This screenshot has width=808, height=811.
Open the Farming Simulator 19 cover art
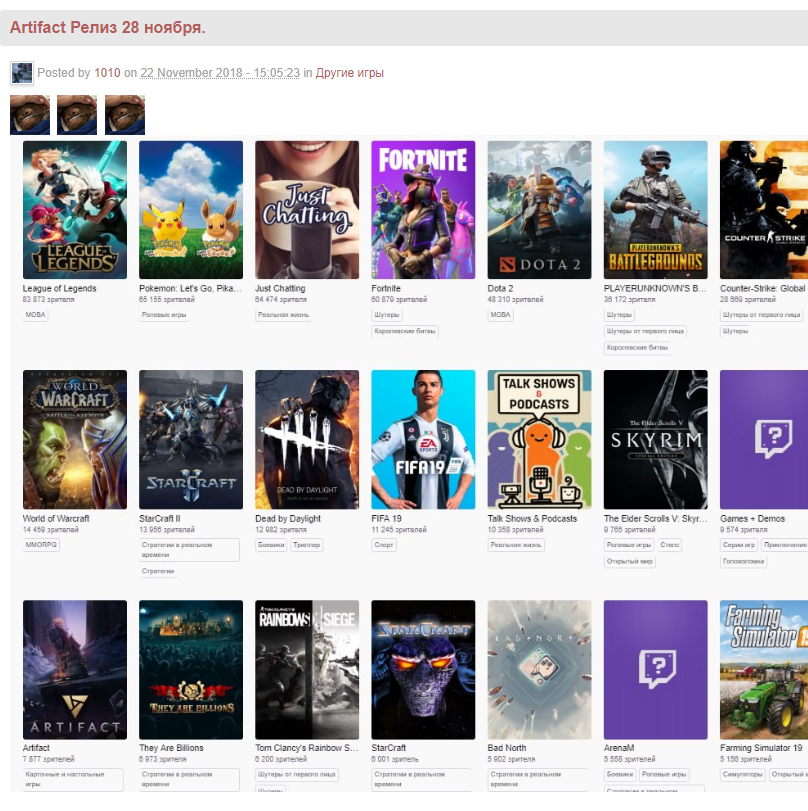point(764,670)
